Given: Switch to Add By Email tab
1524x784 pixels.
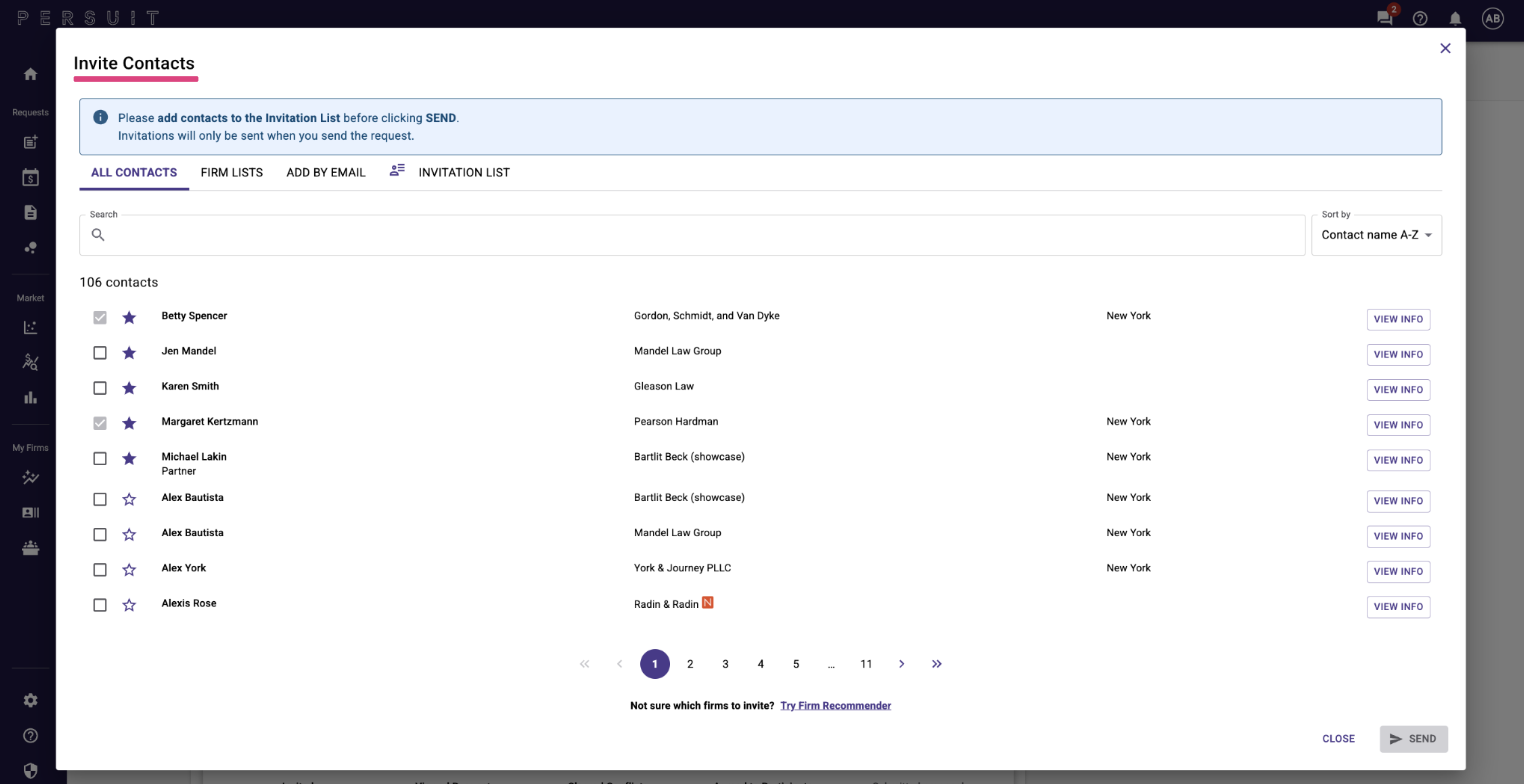Looking at the screenshot, I should click(326, 172).
